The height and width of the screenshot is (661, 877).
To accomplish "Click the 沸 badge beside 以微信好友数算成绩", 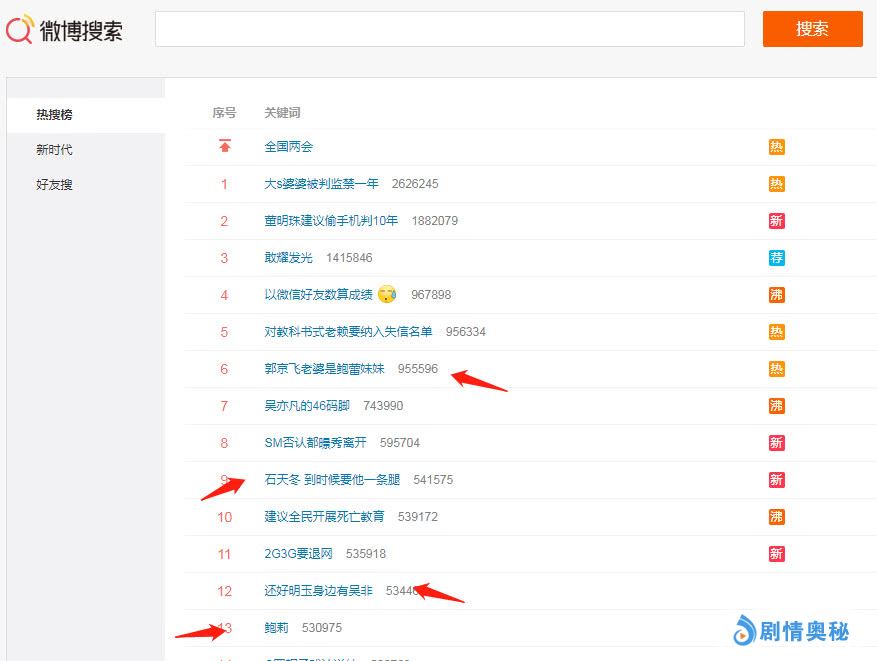I will [776, 295].
